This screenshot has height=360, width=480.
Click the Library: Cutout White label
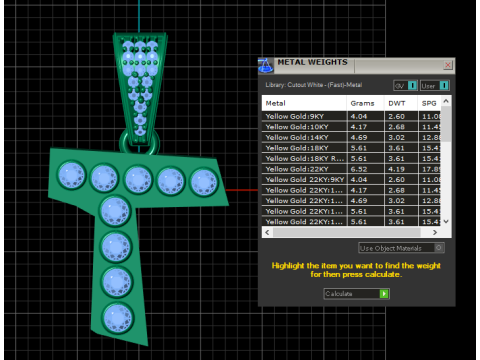click(x=314, y=85)
